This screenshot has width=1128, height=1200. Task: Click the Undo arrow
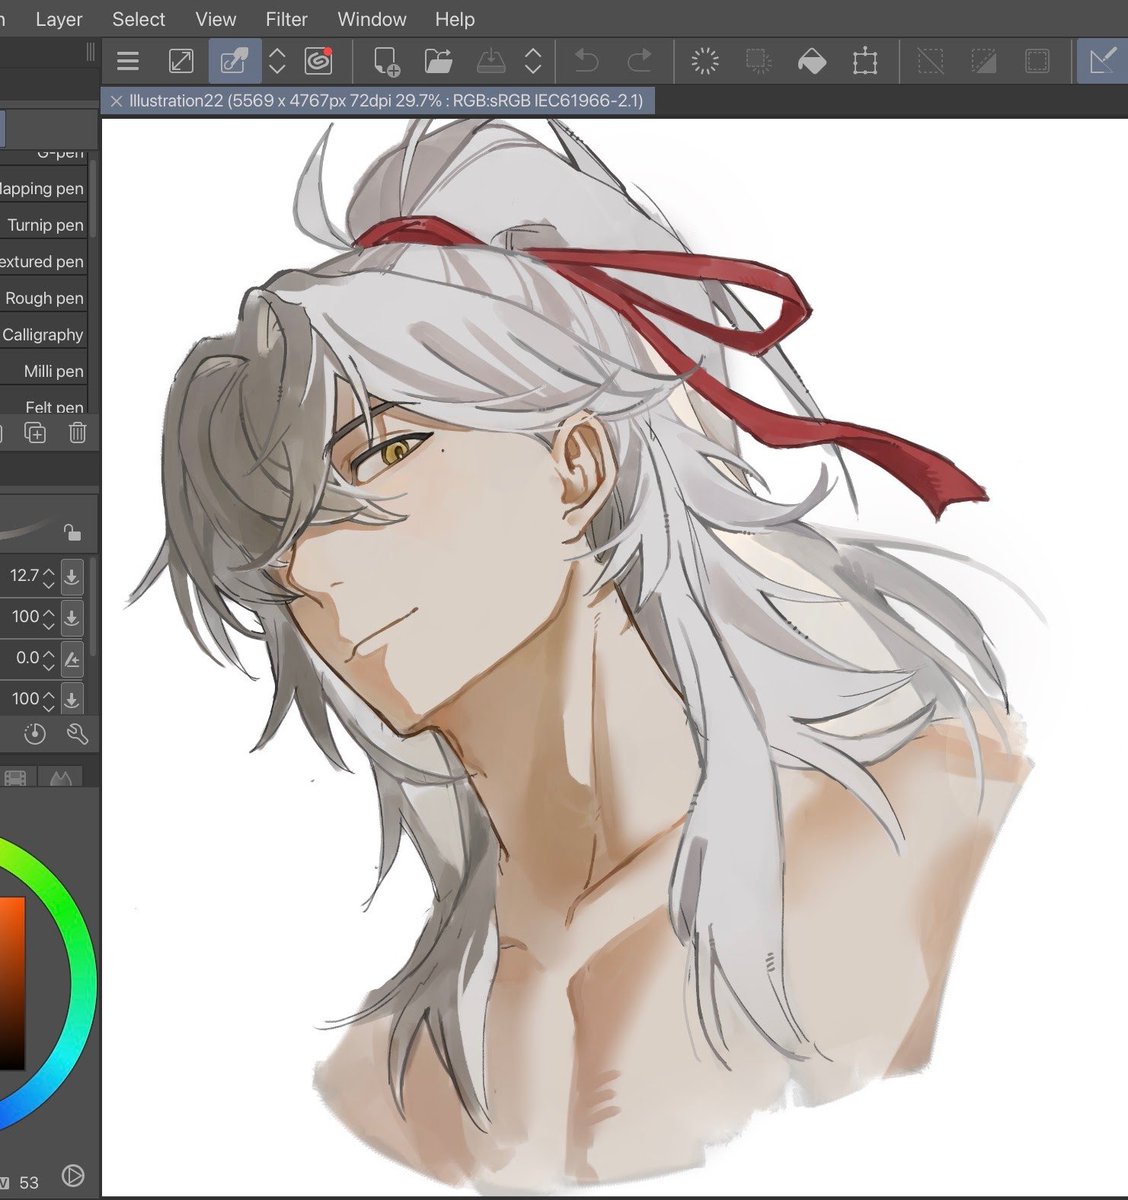586,62
